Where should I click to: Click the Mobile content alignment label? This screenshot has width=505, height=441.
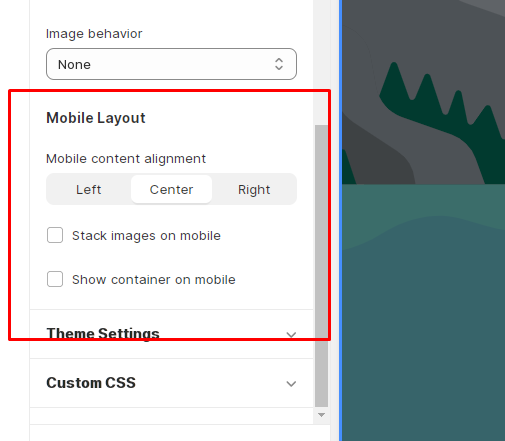[x=126, y=159]
